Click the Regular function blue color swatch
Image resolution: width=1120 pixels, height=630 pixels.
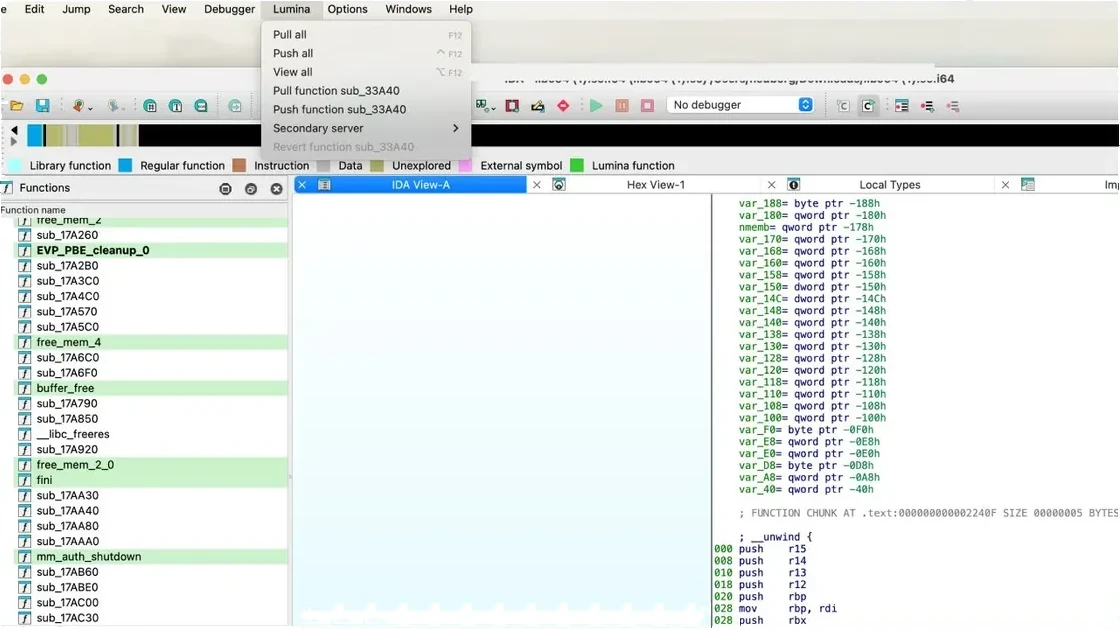pos(125,166)
